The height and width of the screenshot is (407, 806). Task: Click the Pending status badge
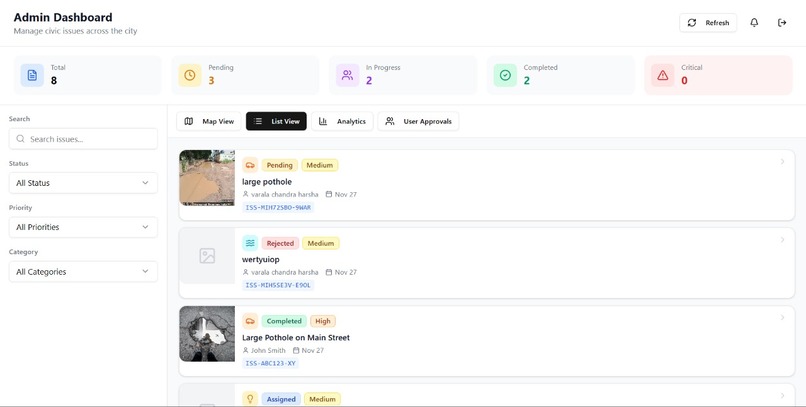coord(280,165)
